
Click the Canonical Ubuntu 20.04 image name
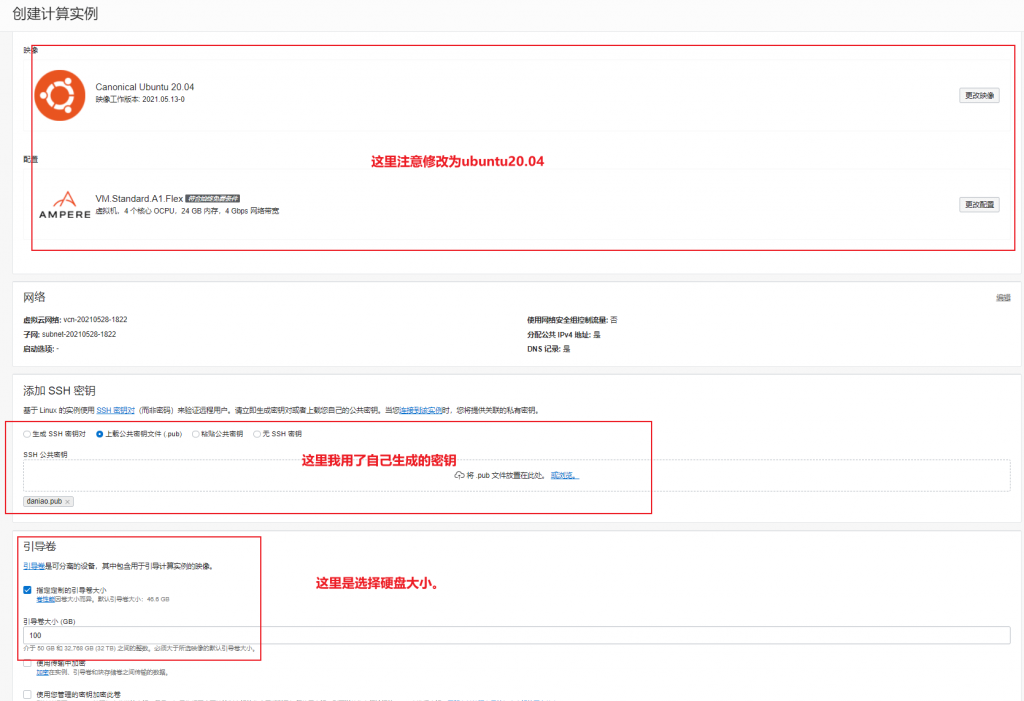[x=144, y=87]
